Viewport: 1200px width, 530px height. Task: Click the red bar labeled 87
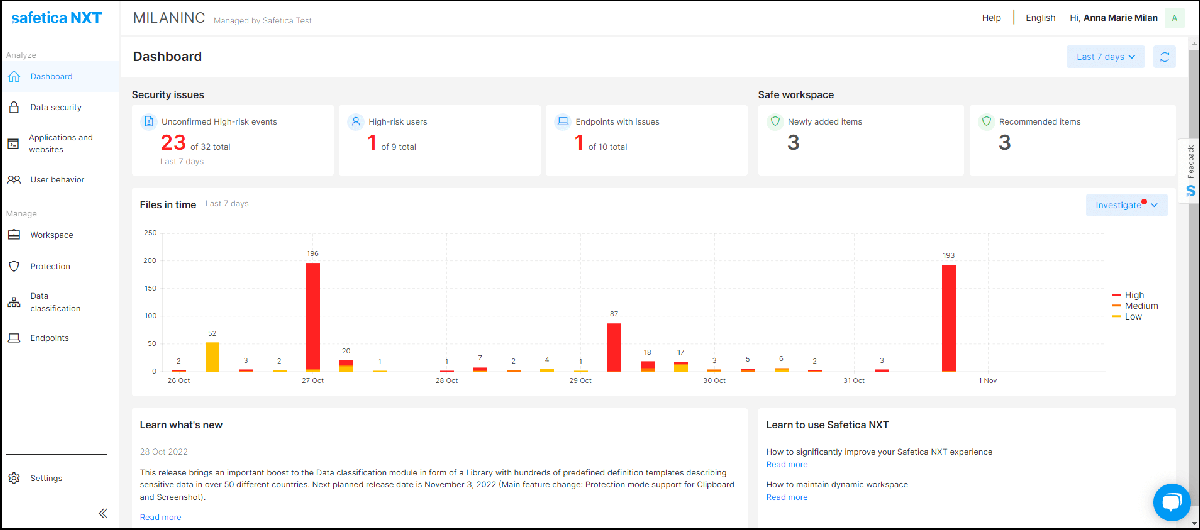point(614,347)
